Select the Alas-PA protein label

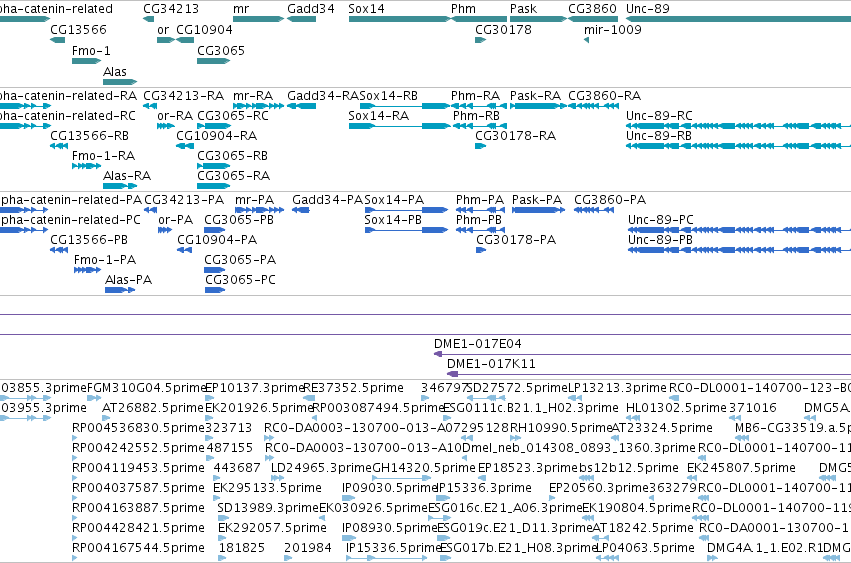(x=129, y=280)
